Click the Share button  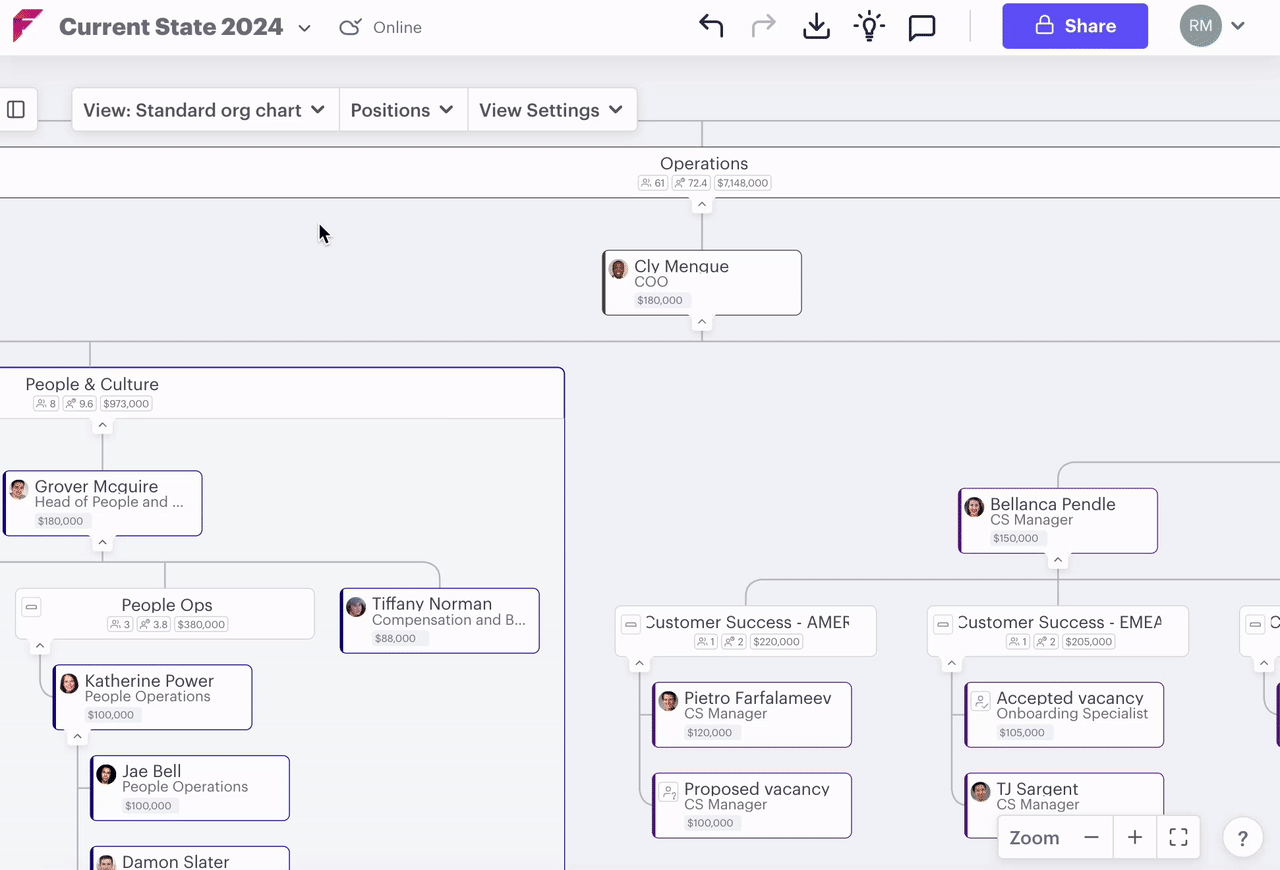(1075, 27)
